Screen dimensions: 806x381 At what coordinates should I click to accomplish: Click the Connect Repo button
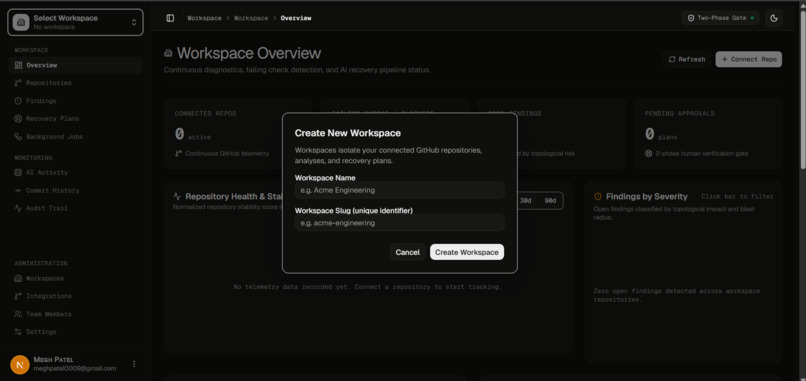(748, 59)
